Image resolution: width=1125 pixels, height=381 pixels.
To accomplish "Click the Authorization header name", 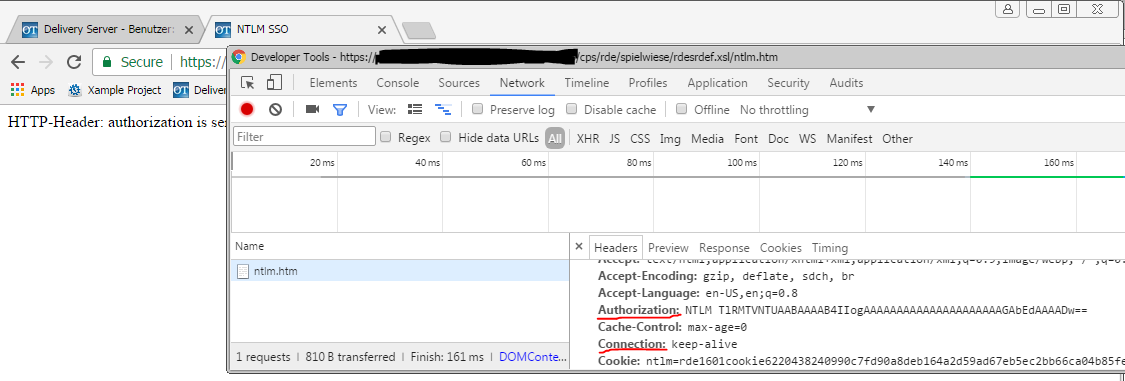I will [639, 310].
